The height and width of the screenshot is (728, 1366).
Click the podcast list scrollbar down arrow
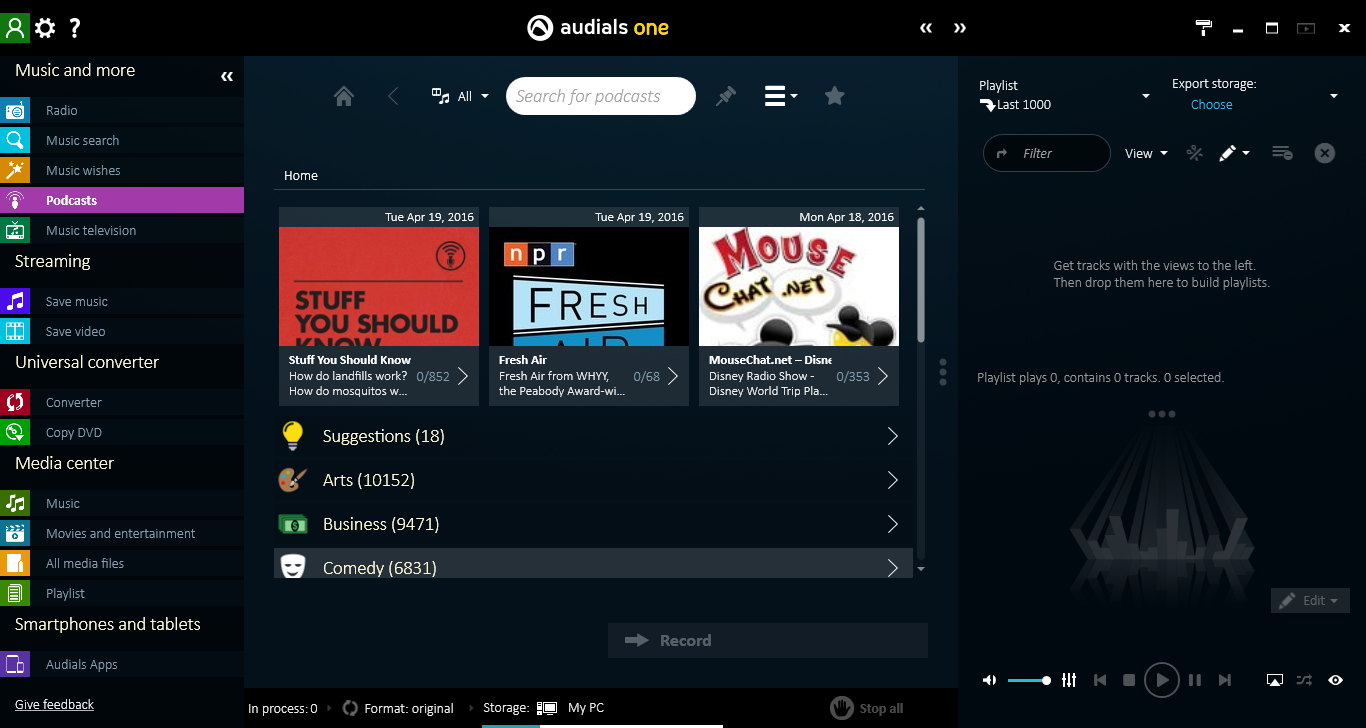coord(921,569)
